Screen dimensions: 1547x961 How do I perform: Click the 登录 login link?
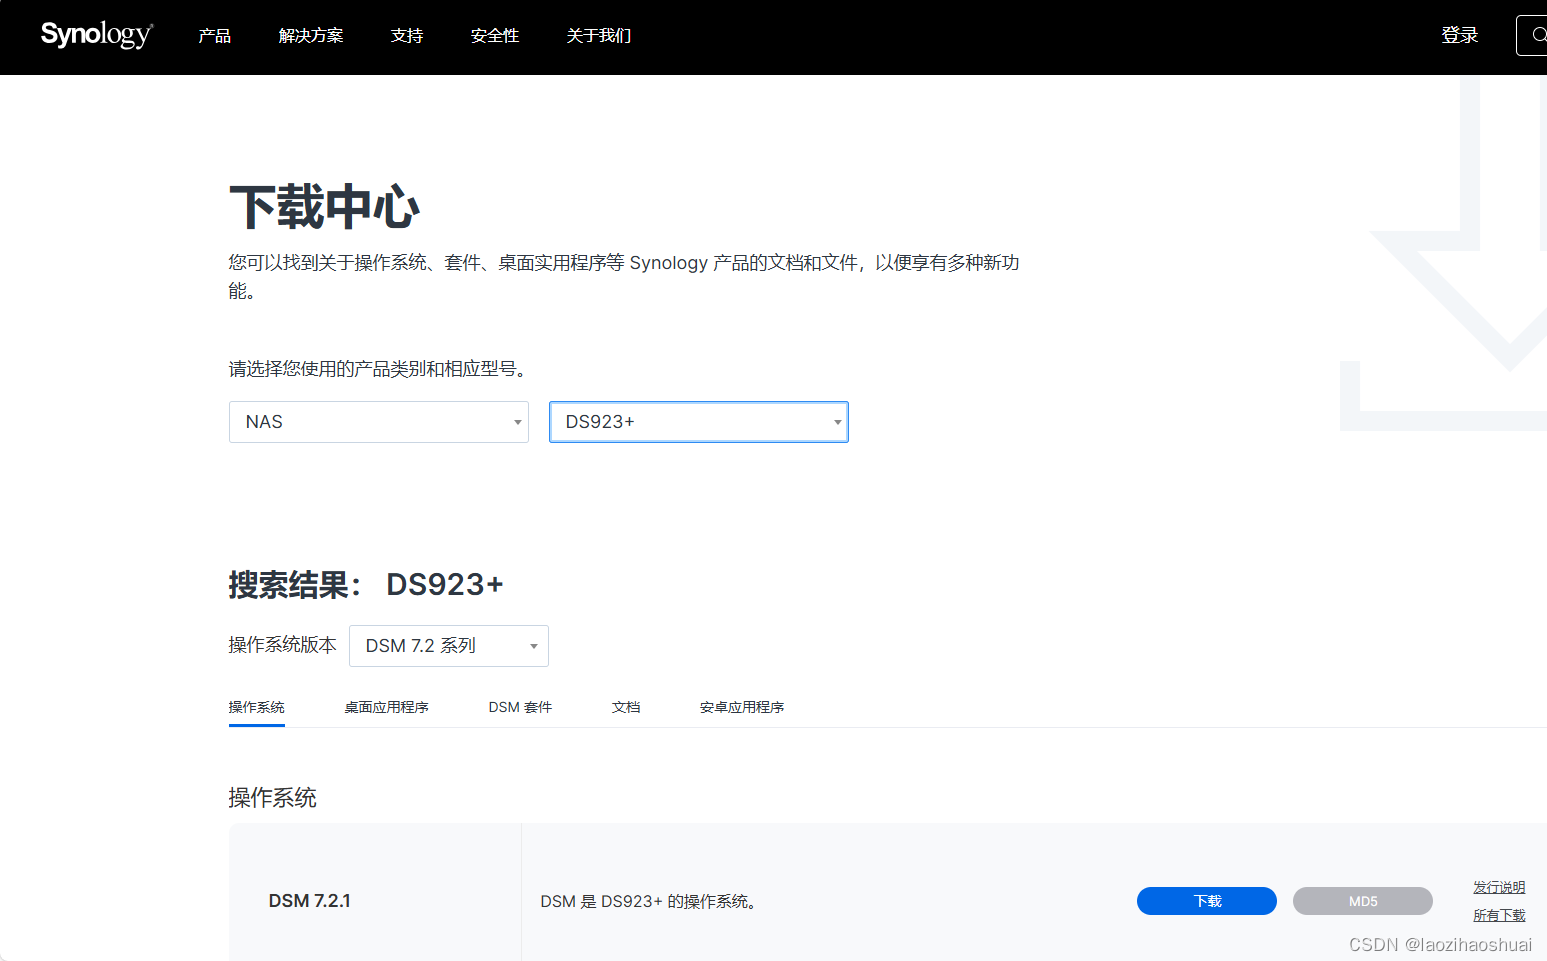tap(1459, 36)
